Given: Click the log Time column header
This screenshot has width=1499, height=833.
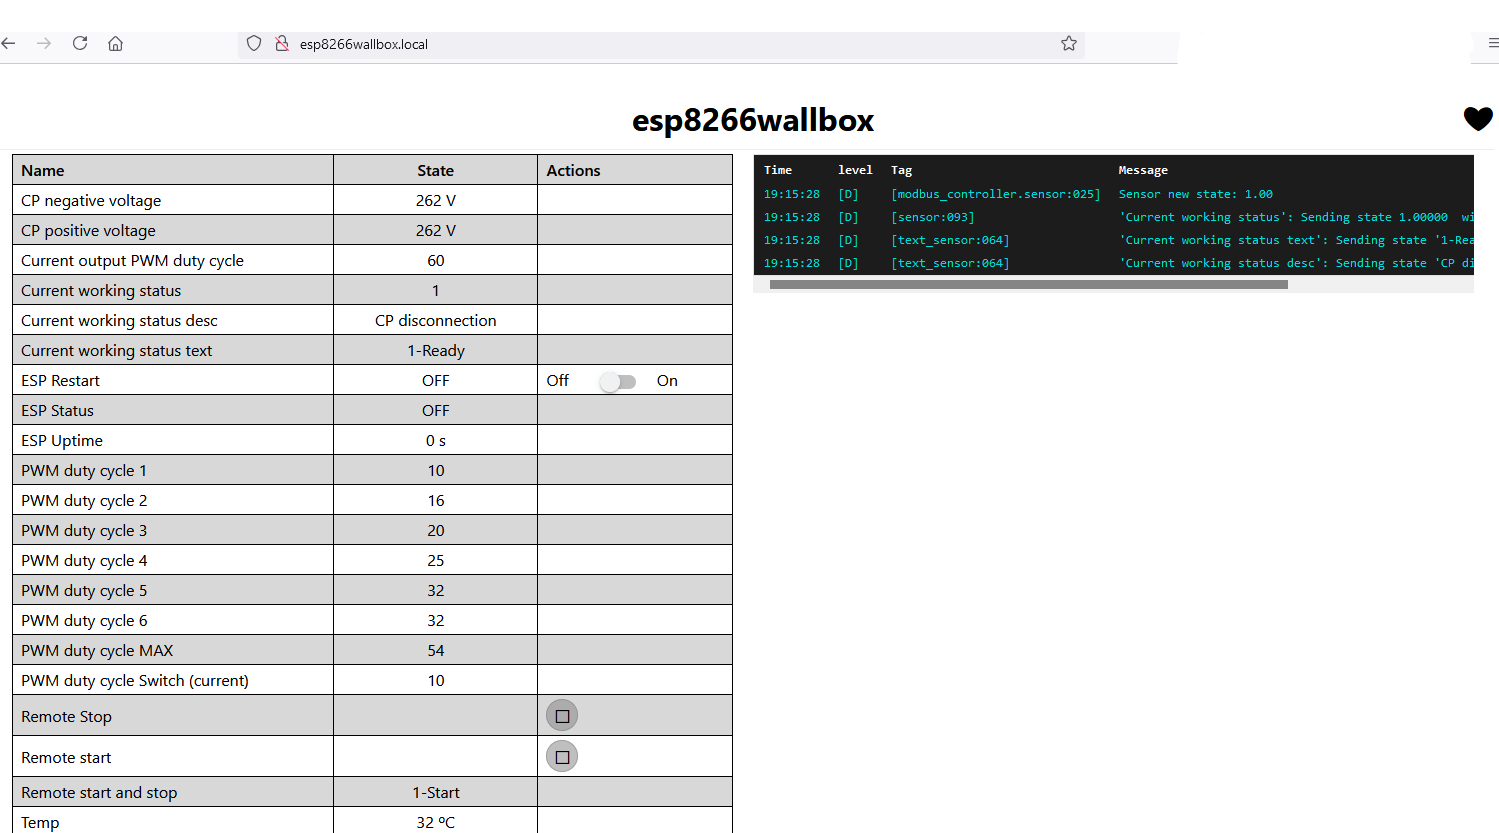Looking at the screenshot, I should tap(778, 170).
